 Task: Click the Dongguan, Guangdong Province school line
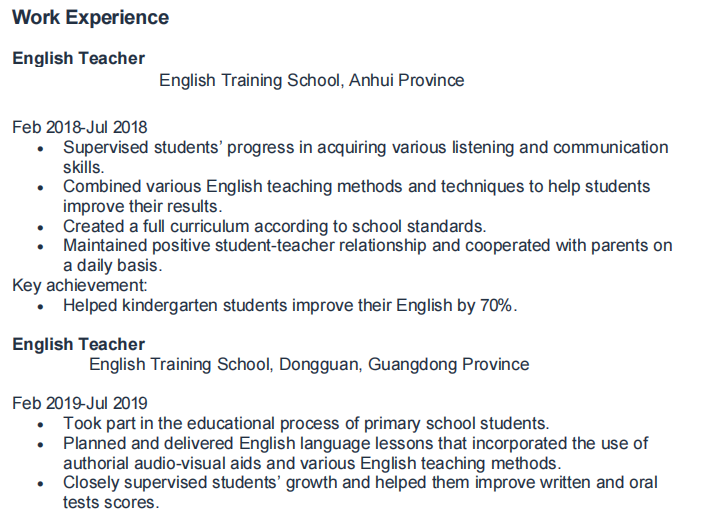309,365
